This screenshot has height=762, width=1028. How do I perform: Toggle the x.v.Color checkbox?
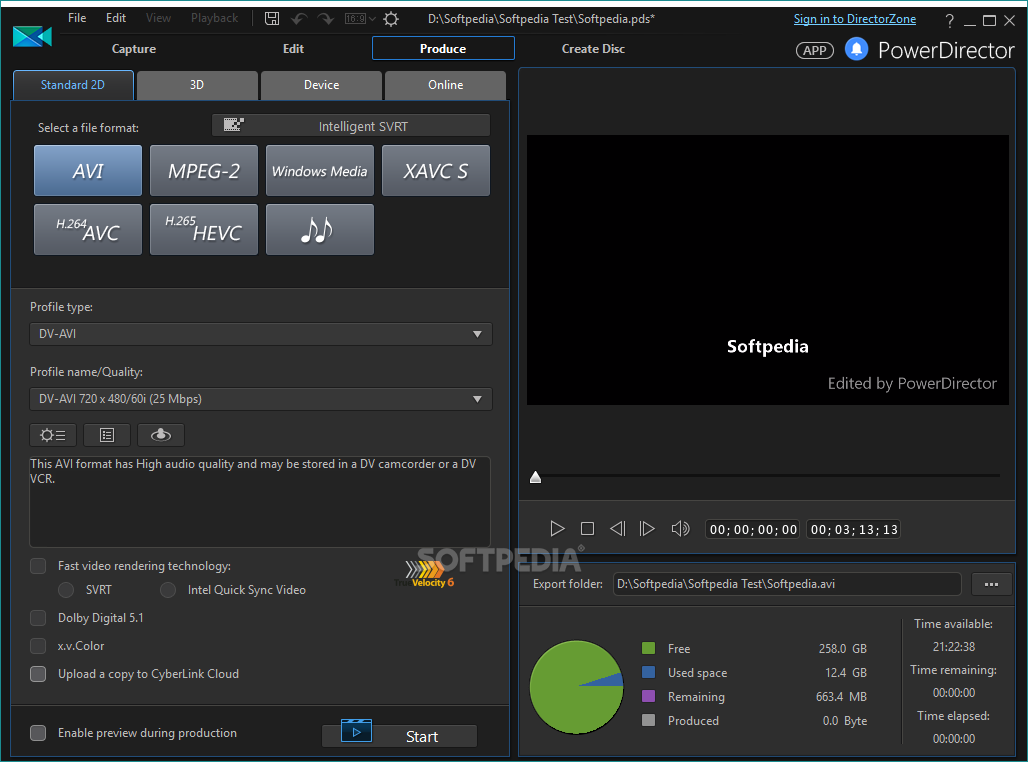pyautogui.click(x=38, y=646)
